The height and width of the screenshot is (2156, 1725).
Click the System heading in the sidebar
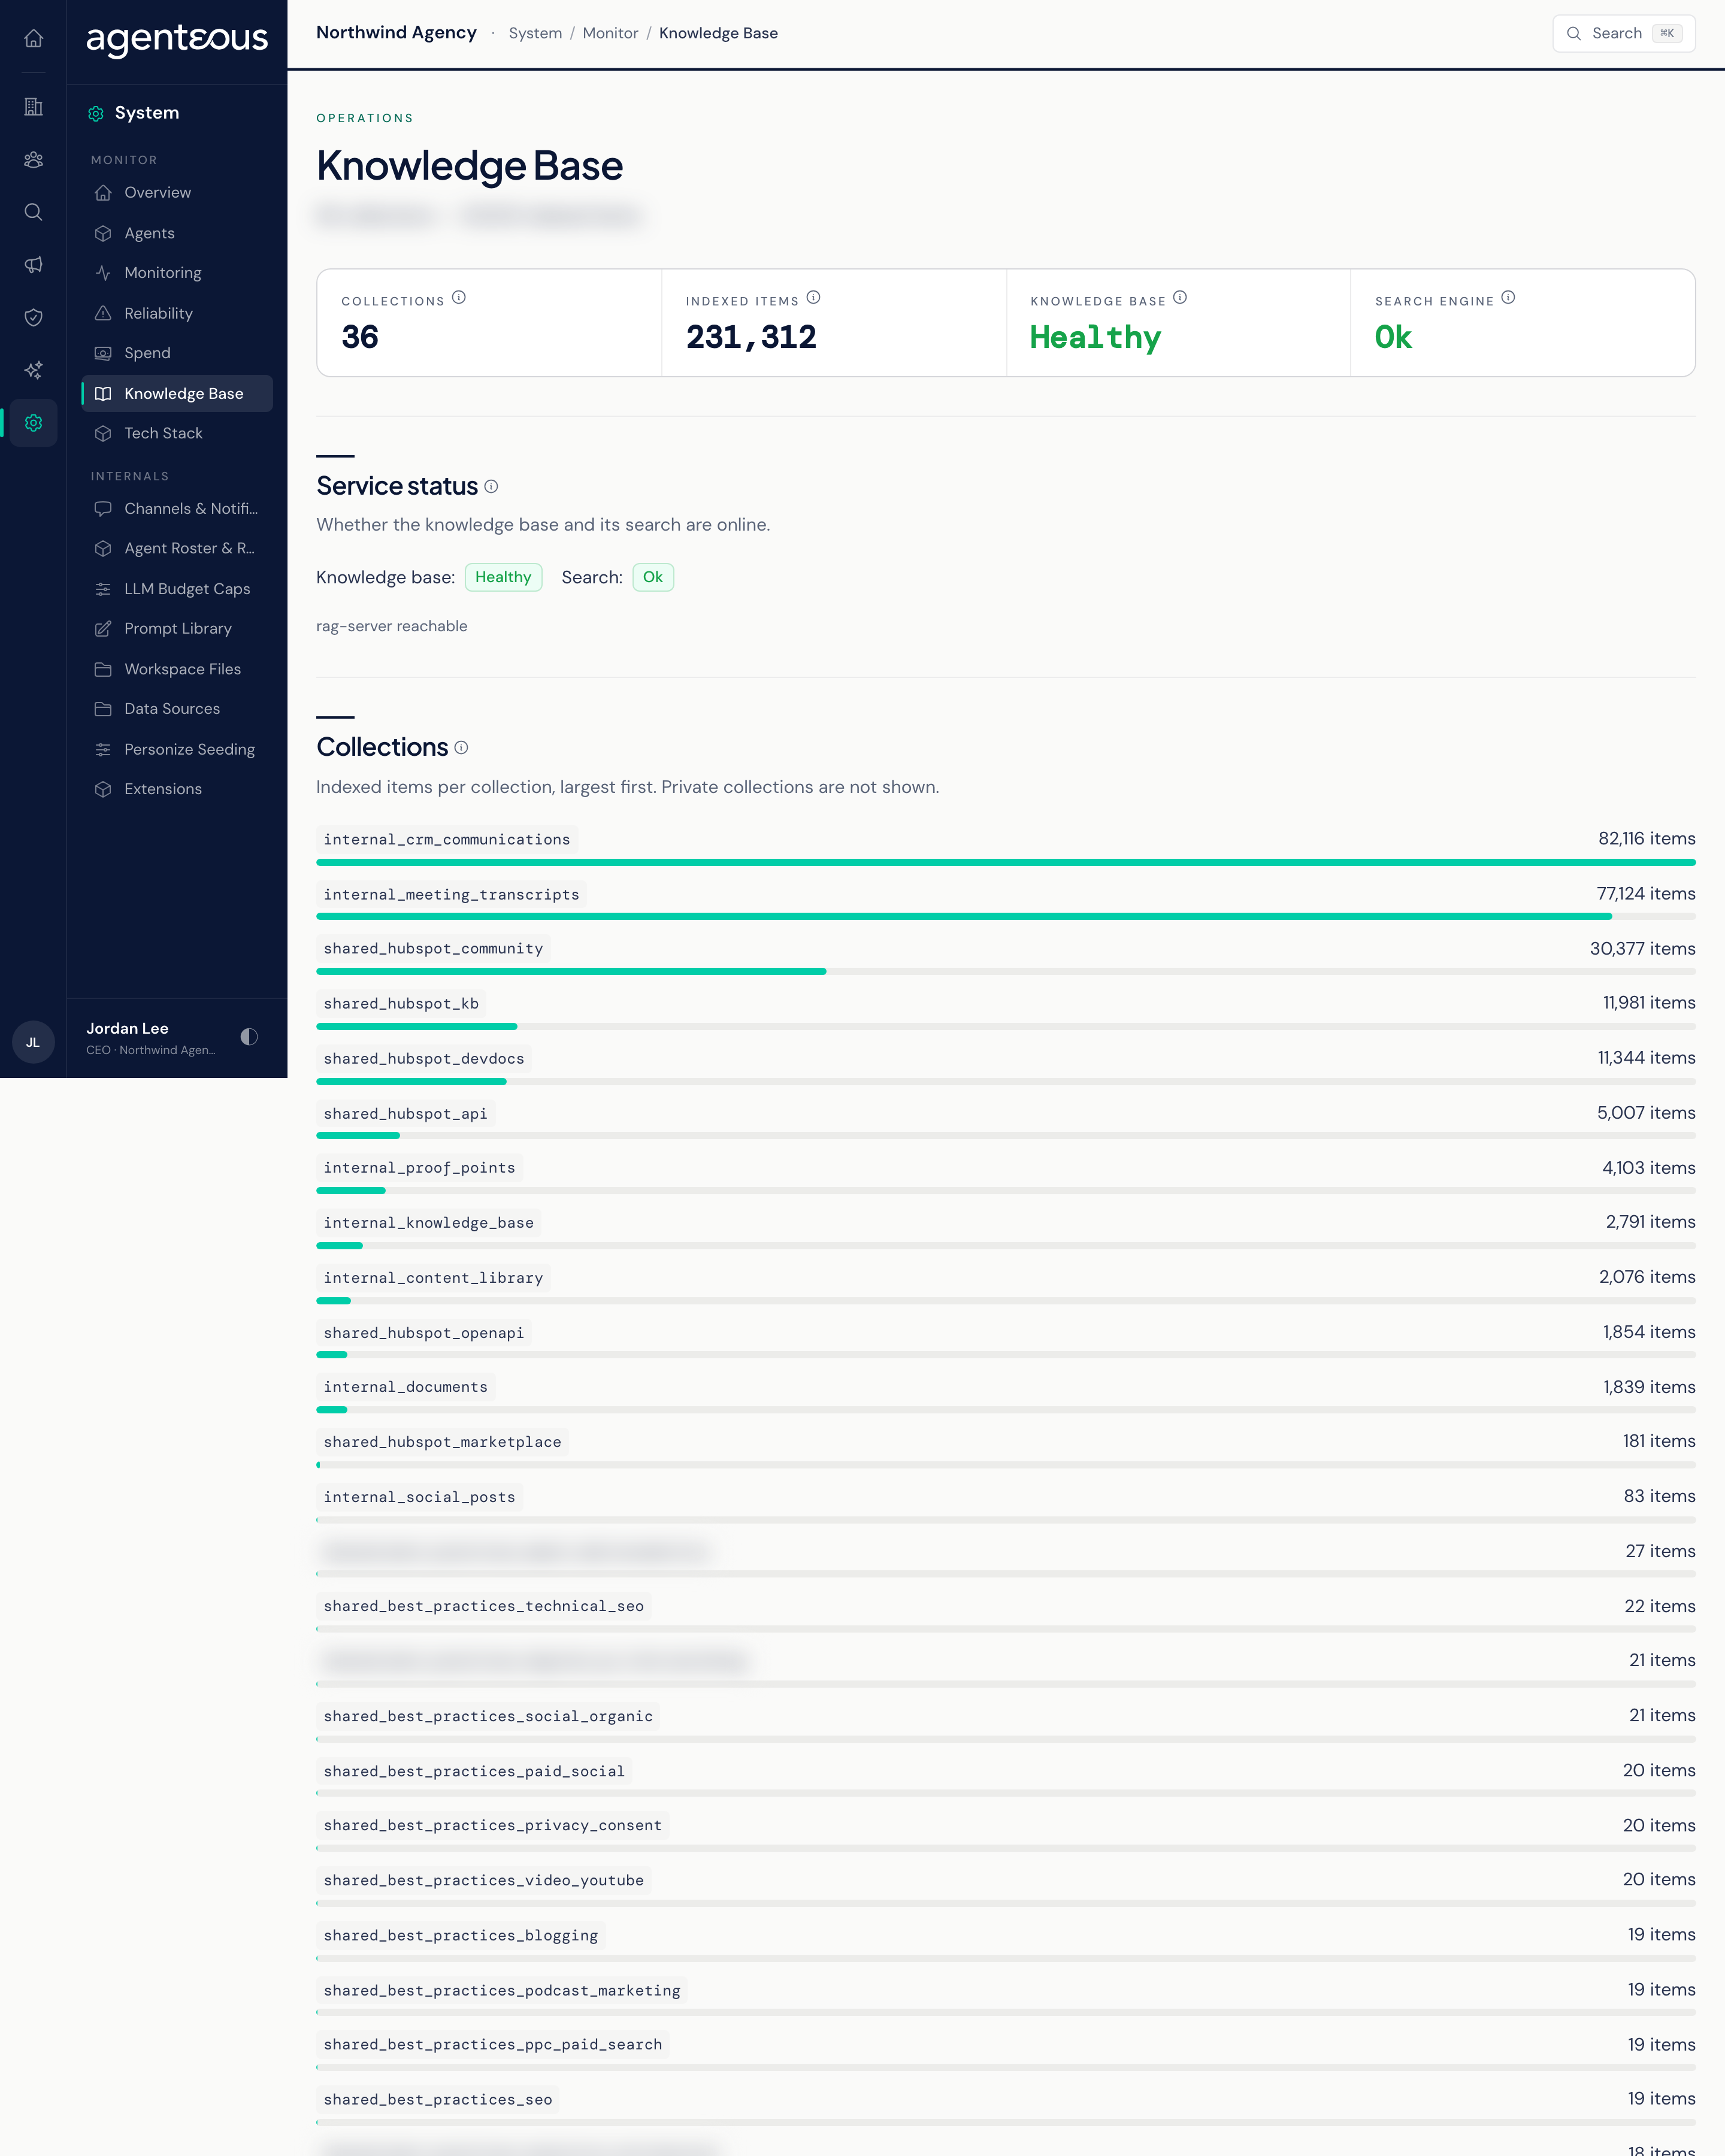click(x=146, y=113)
